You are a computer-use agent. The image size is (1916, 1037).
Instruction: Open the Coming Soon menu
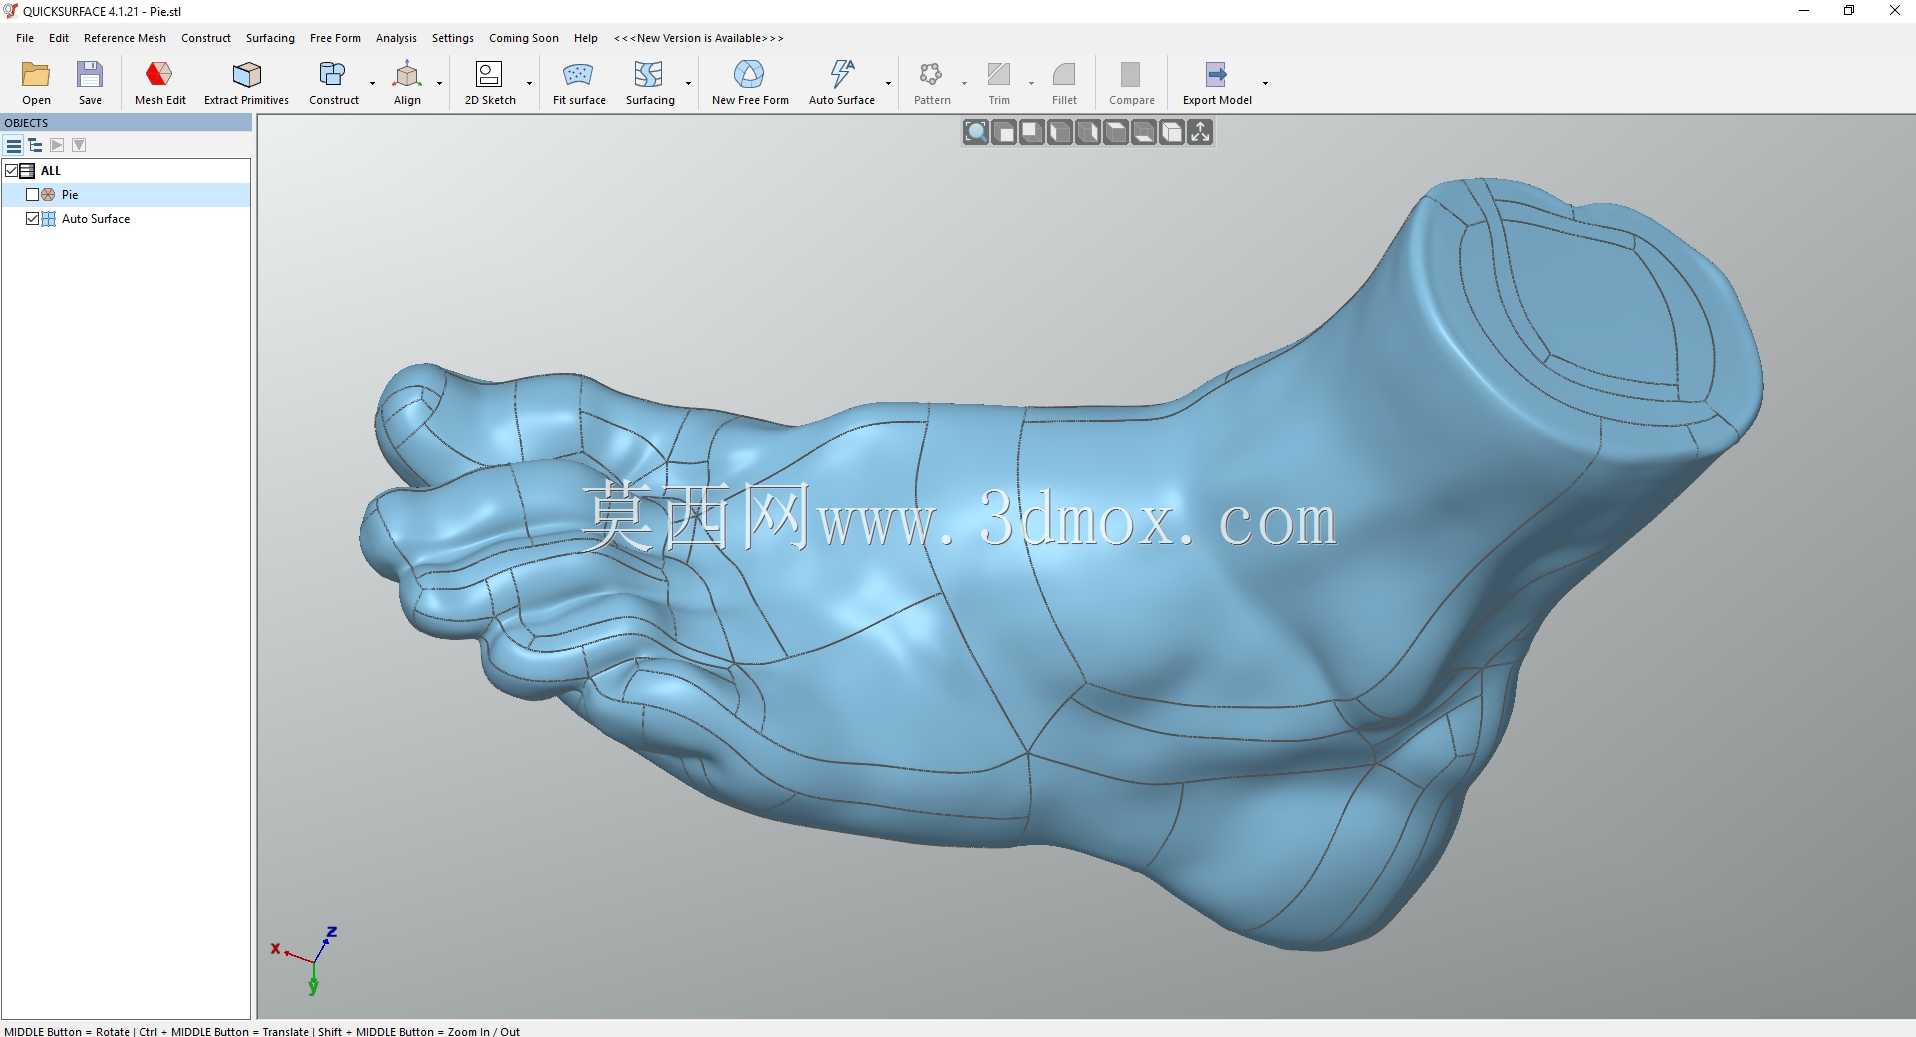coord(524,38)
